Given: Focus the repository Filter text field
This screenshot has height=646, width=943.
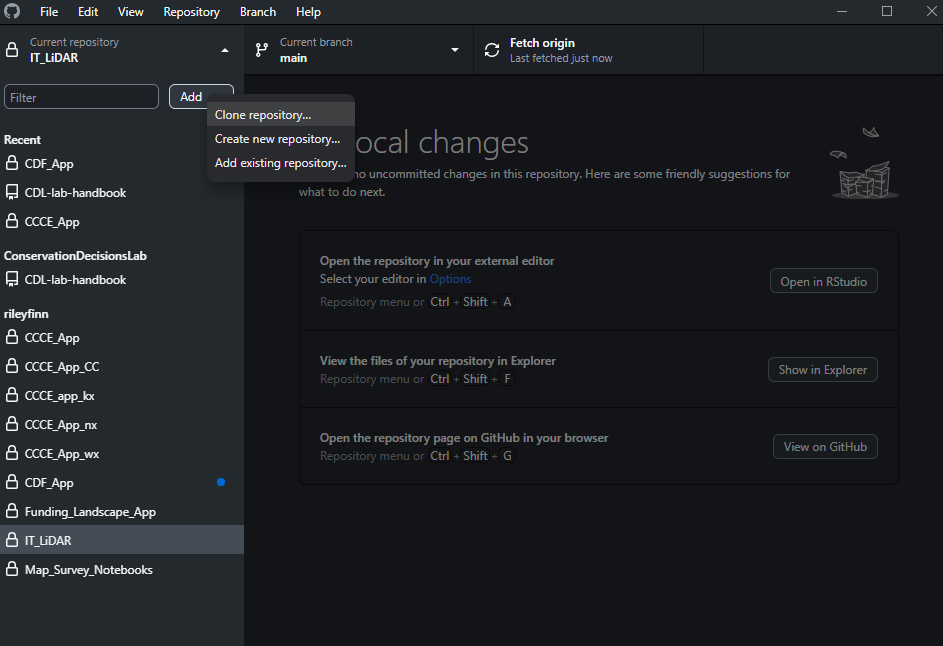Looking at the screenshot, I should point(81,97).
